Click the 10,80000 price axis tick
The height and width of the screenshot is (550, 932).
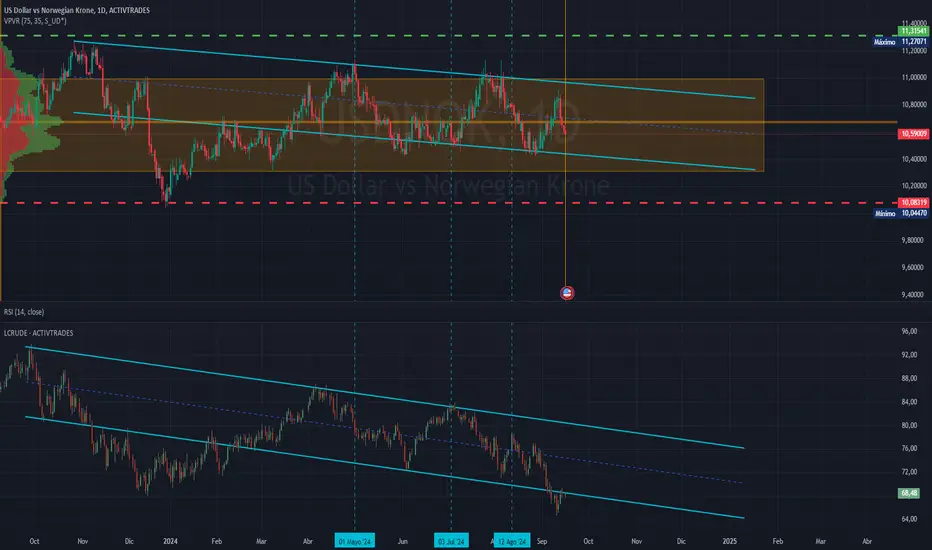914,105
